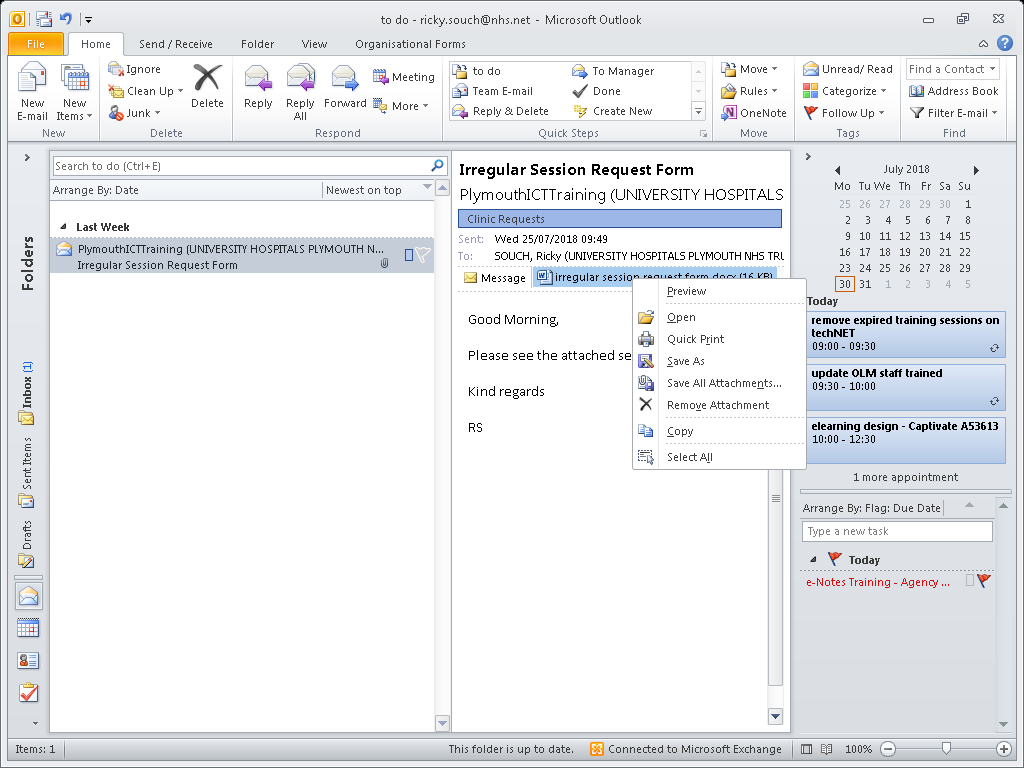Run the To Manager quick step
The image size is (1024, 768).
pos(613,71)
